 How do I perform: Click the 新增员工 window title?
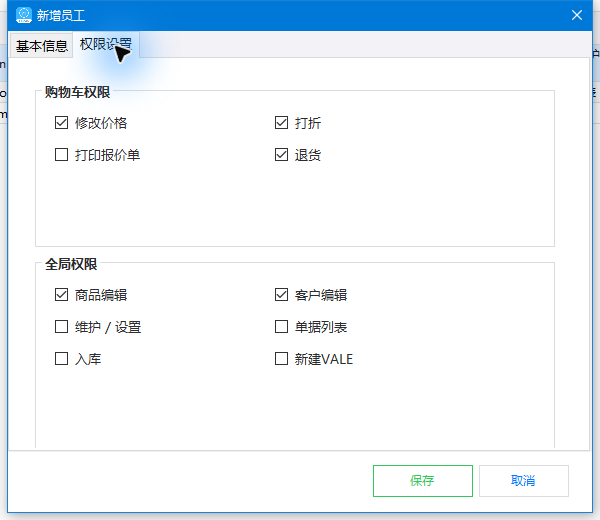(61, 15)
